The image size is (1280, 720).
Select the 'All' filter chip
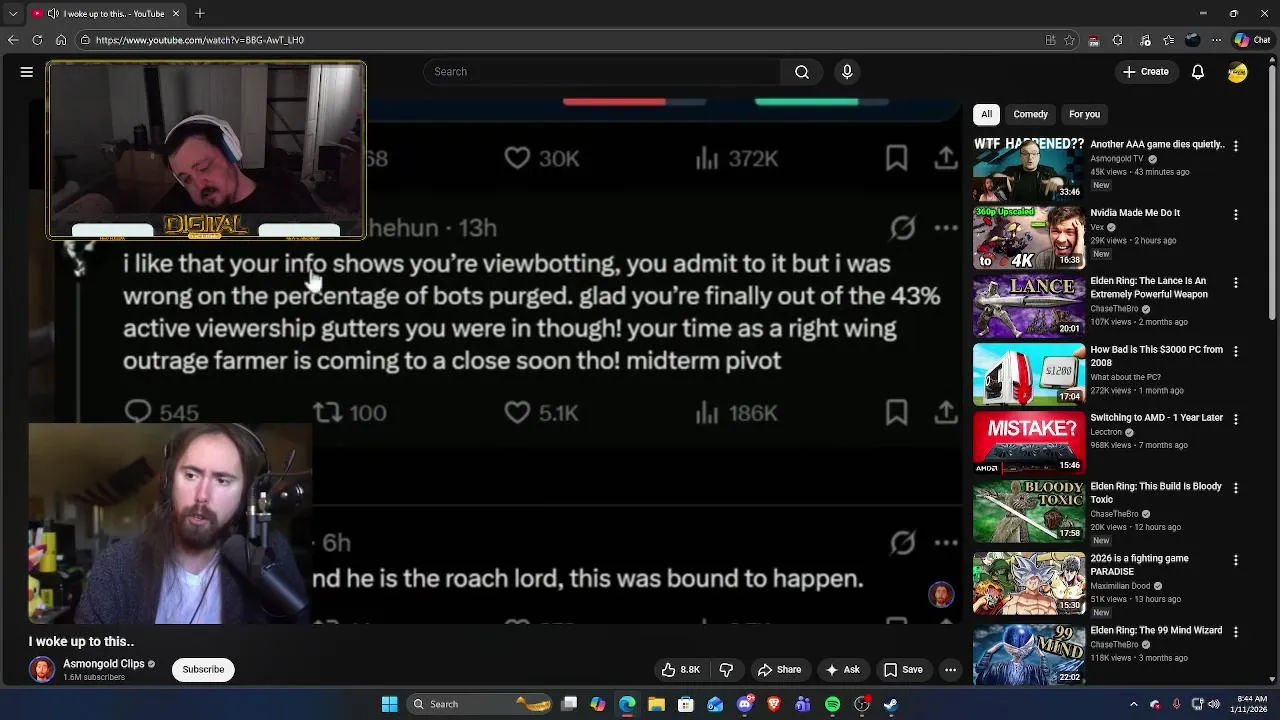[x=986, y=114]
